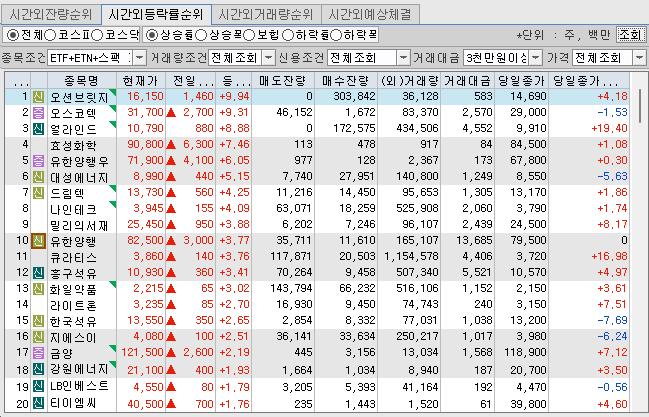The height and width of the screenshot is (417, 649).
Task: Click the 증 badge beside 오스코텍
Action: click(x=38, y=113)
